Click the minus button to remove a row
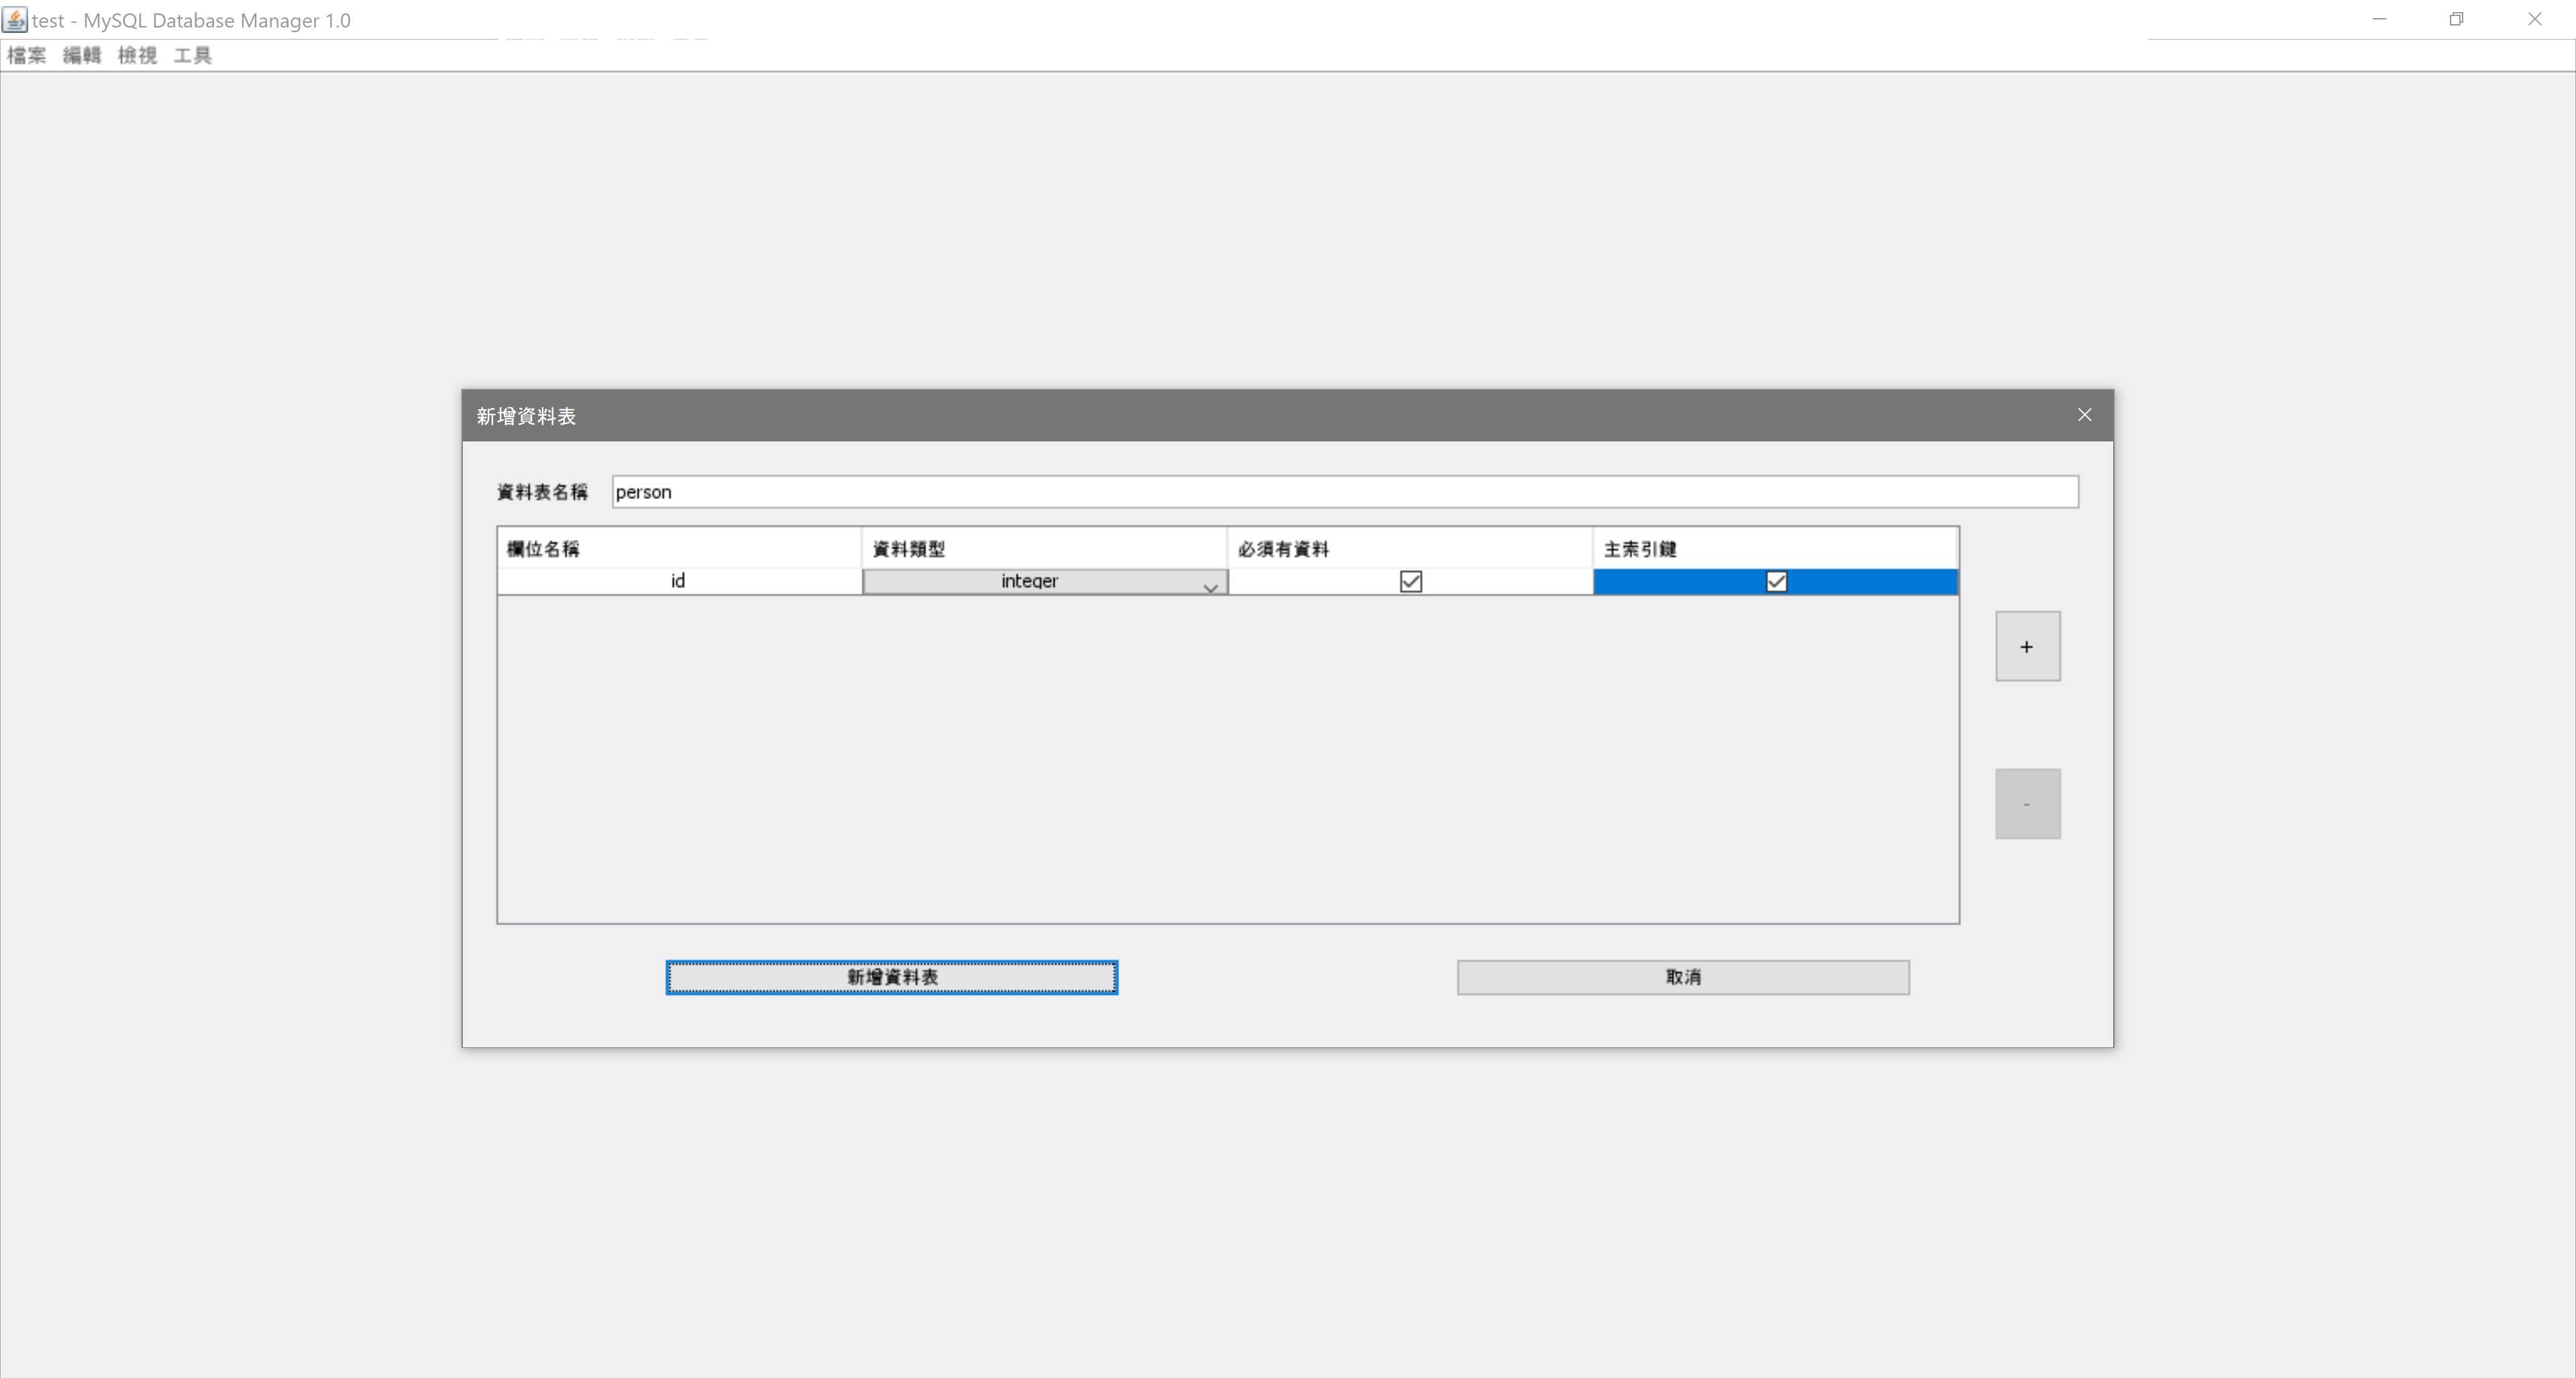This screenshot has width=2576, height=1378. coord(2028,804)
